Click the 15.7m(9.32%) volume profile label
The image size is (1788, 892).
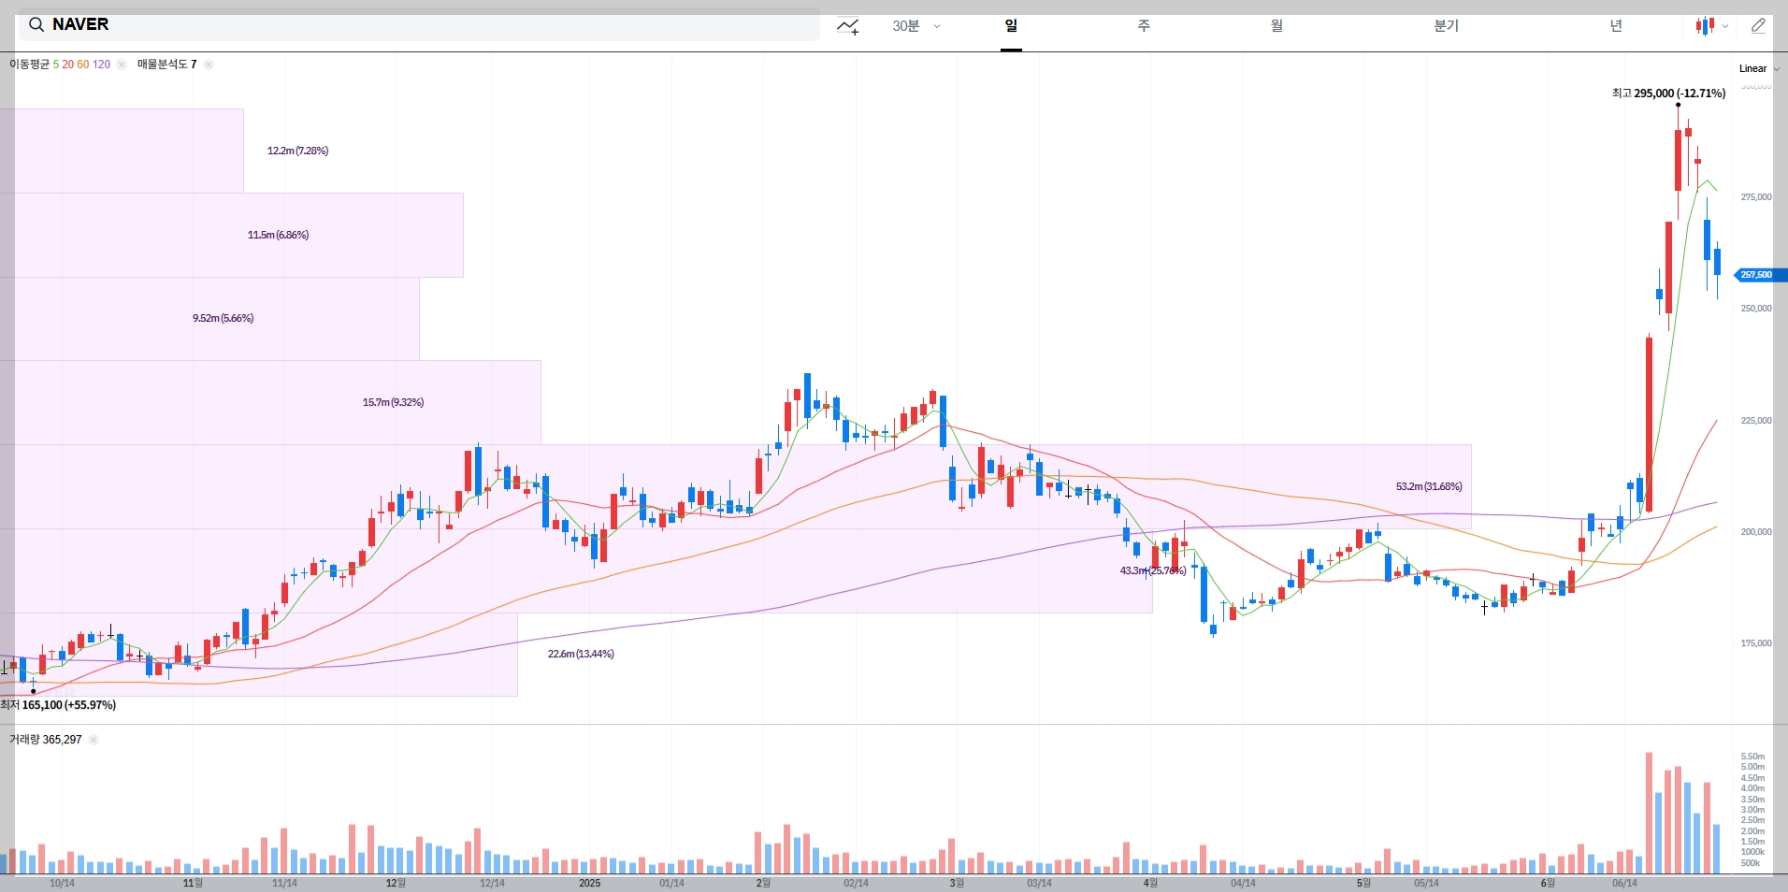coord(393,402)
